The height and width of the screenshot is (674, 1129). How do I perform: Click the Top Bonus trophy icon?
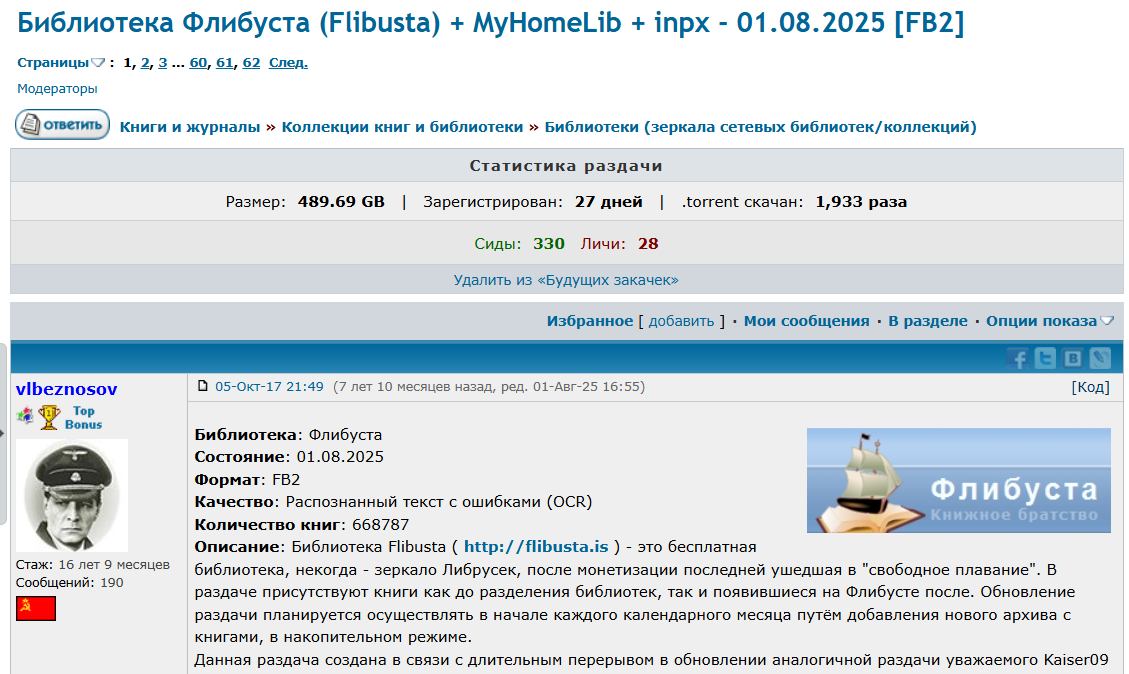coord(50,417)
